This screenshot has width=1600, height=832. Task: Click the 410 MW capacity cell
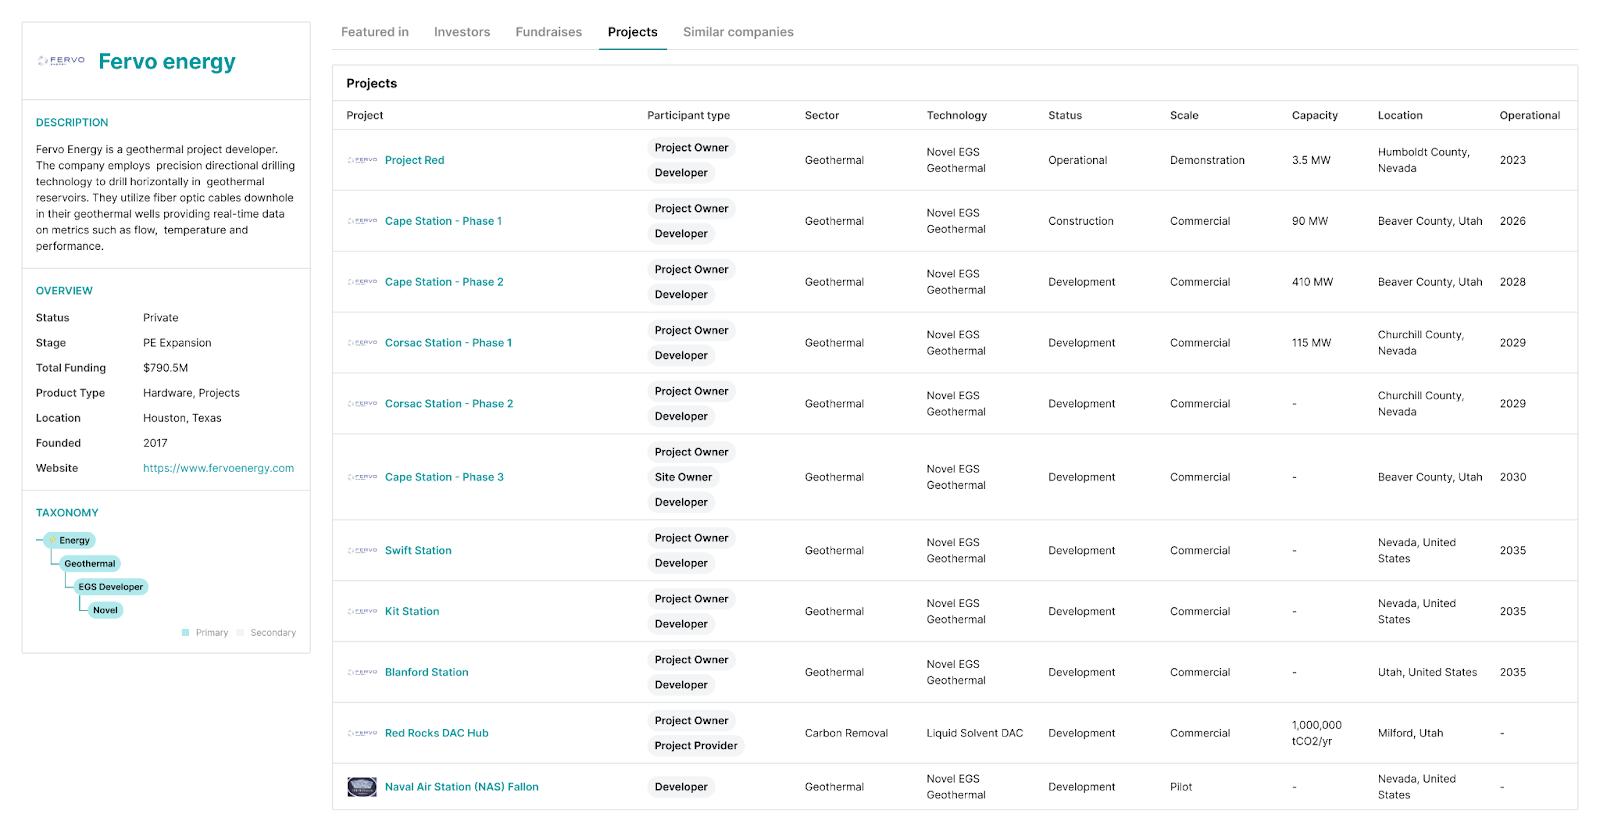pos(1313,282)
